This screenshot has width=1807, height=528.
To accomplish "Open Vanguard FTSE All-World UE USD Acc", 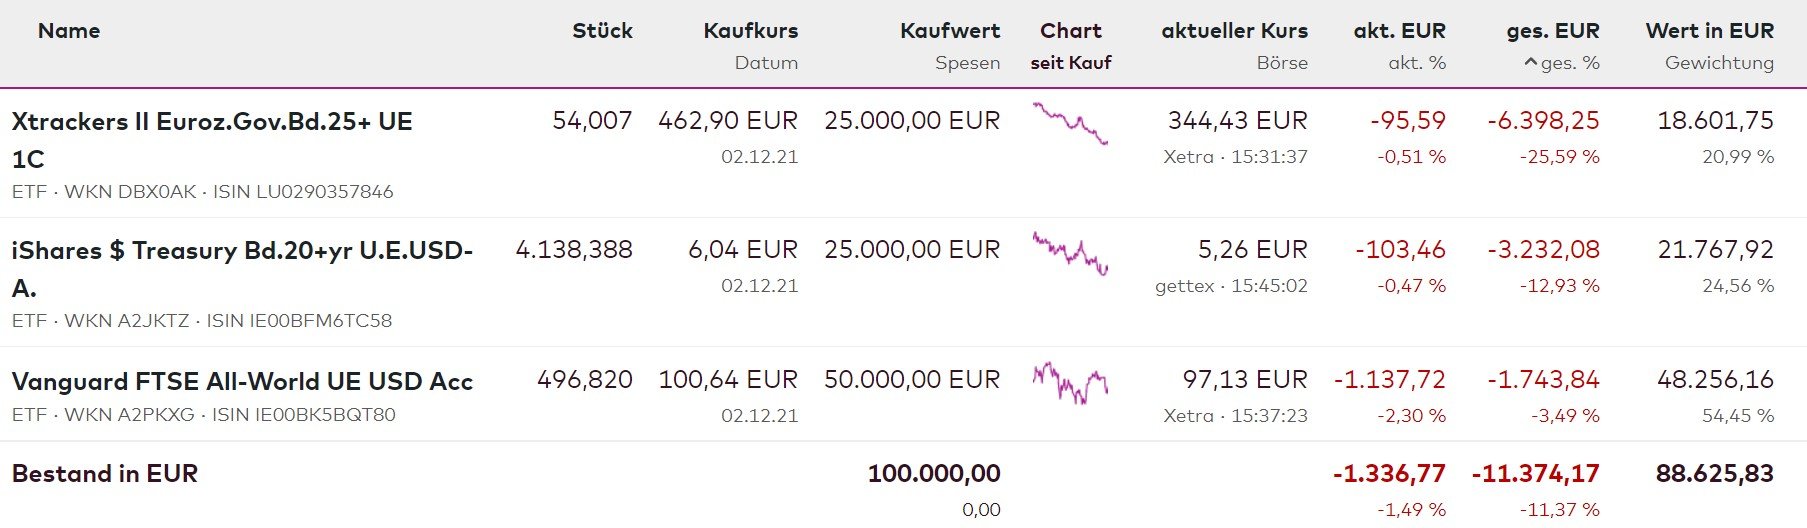I will 242,381.
